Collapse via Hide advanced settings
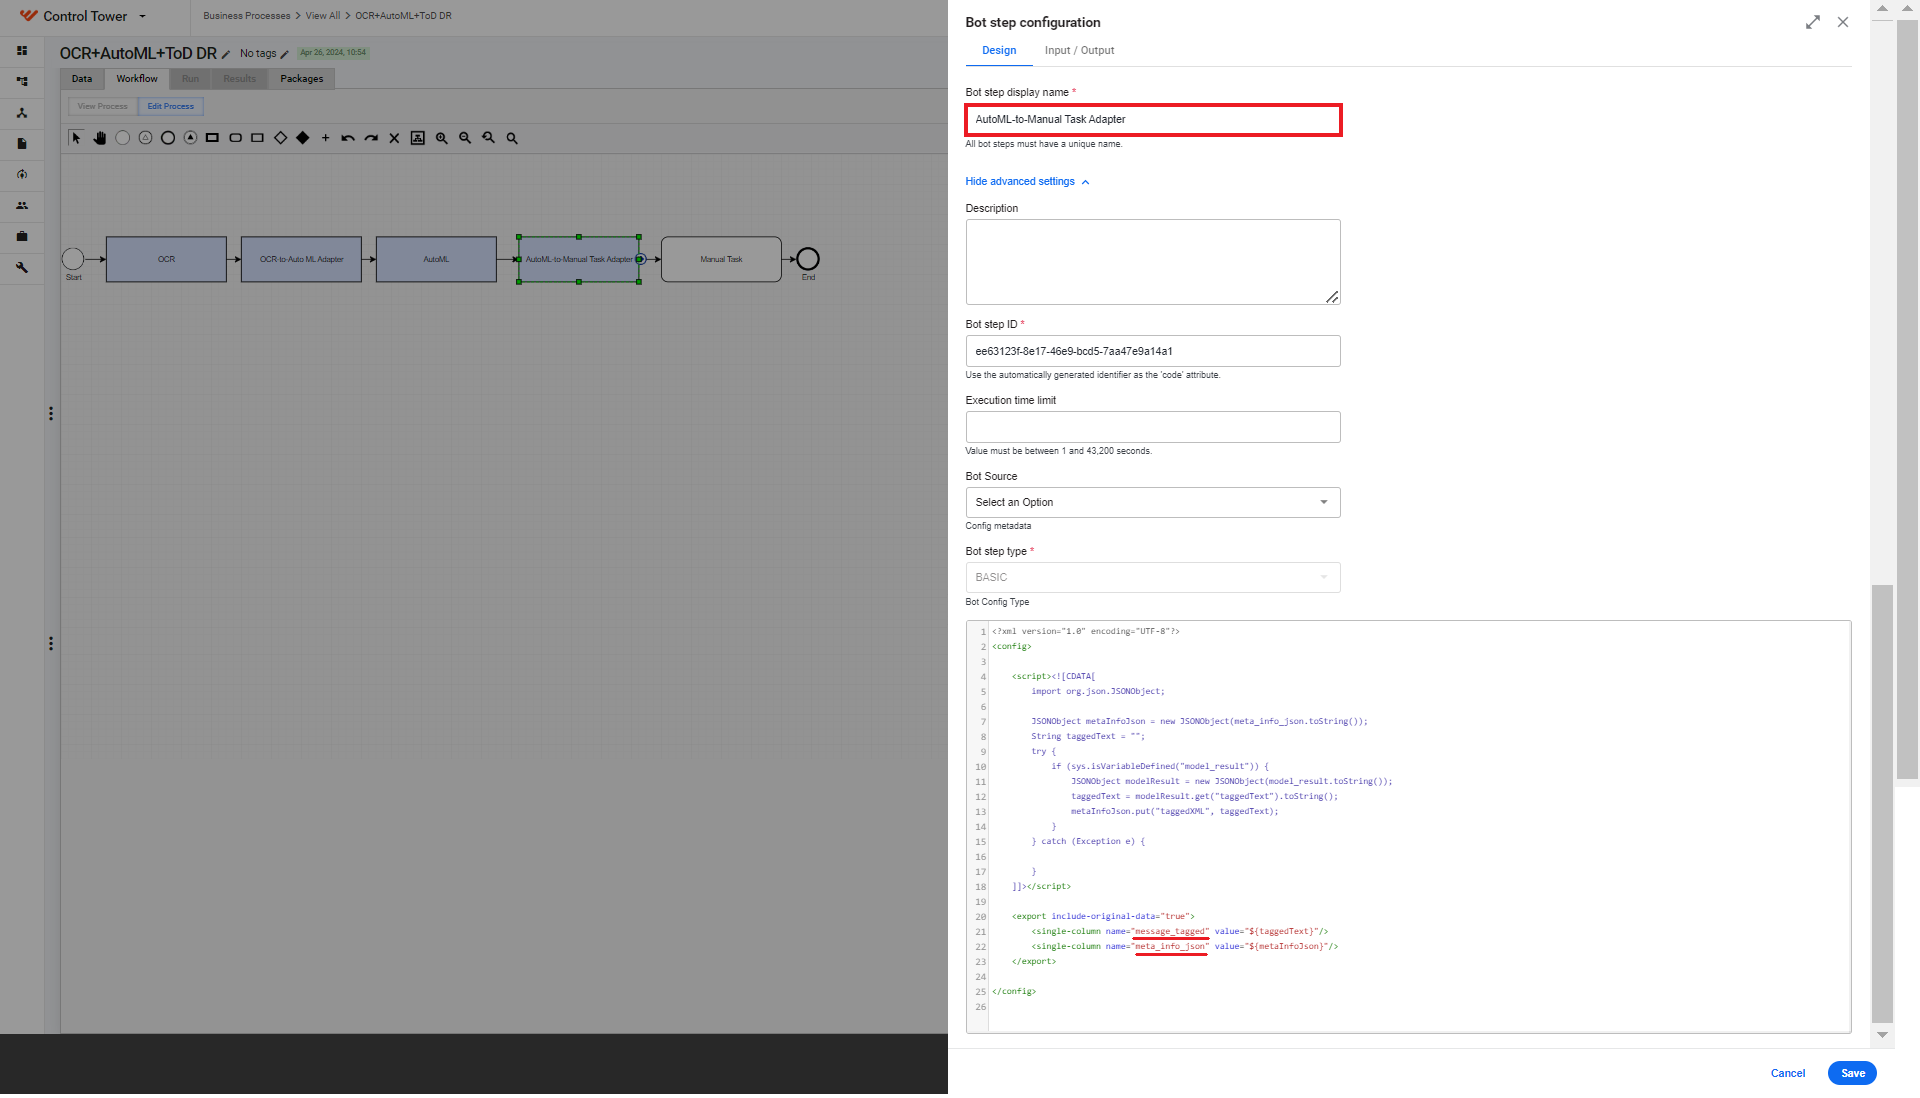 [1027, 181]
